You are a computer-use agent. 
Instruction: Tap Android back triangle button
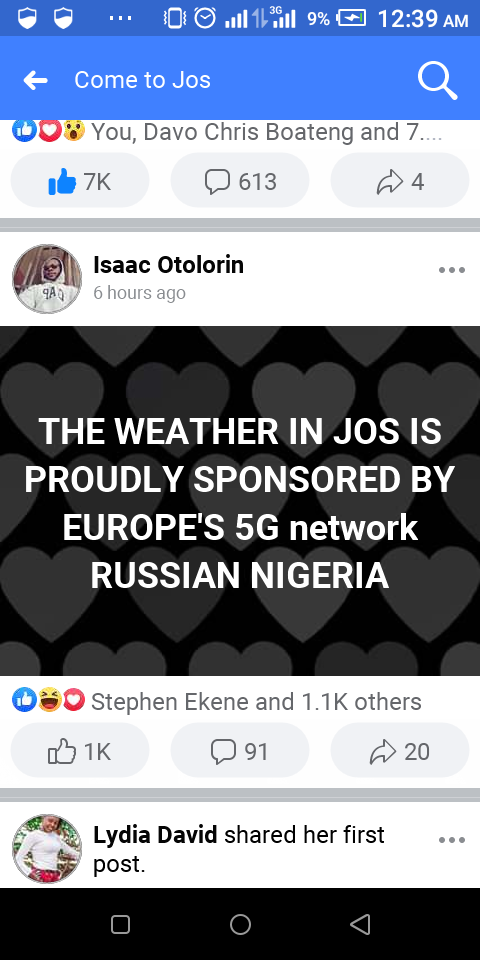pyautogui.click(x=360, y=924)
